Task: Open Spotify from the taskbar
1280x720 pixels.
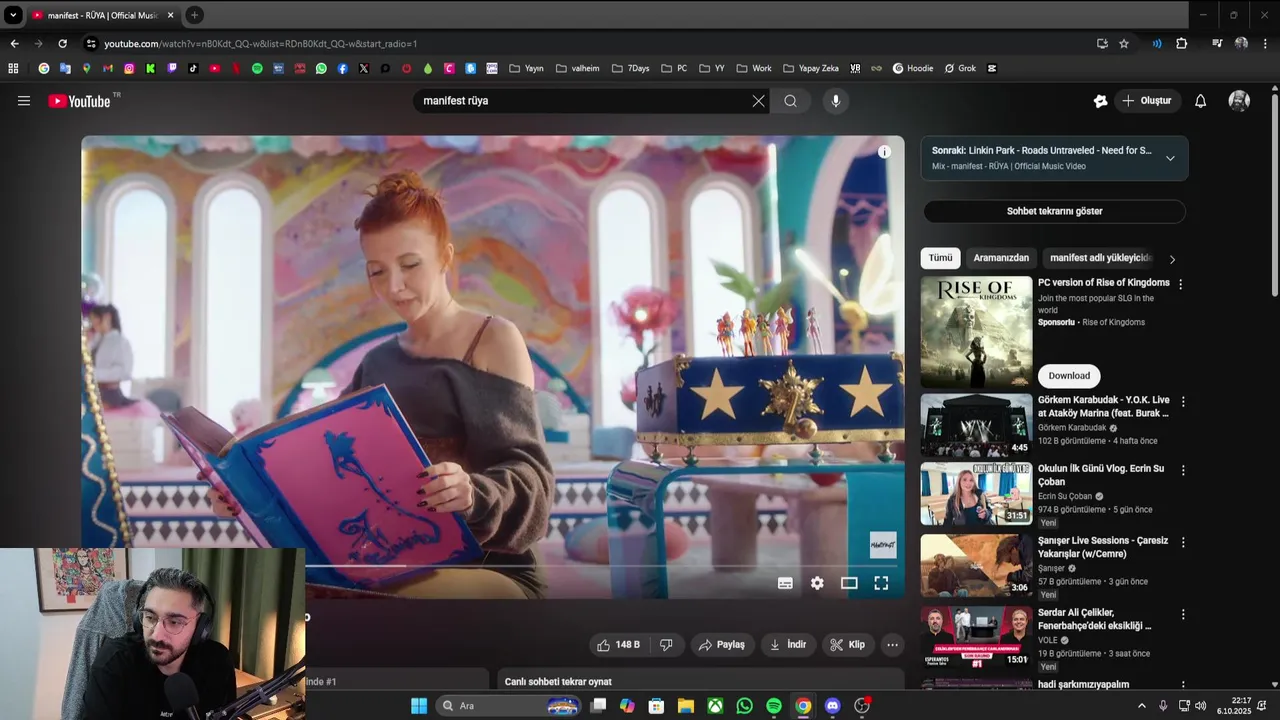Action: (774, 706)
